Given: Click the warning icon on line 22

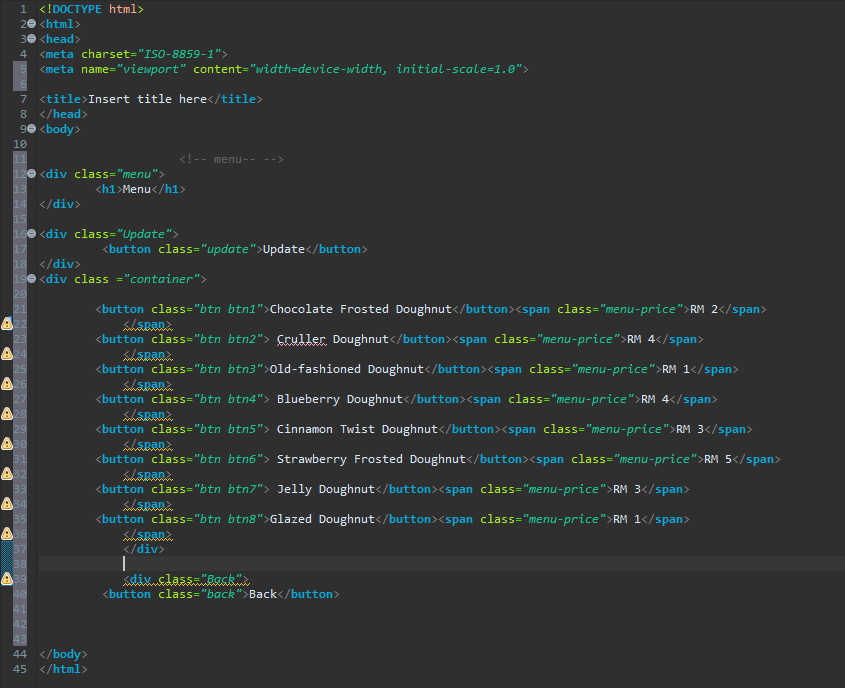Looking at the screenshot, I should (x=7, y=324).
